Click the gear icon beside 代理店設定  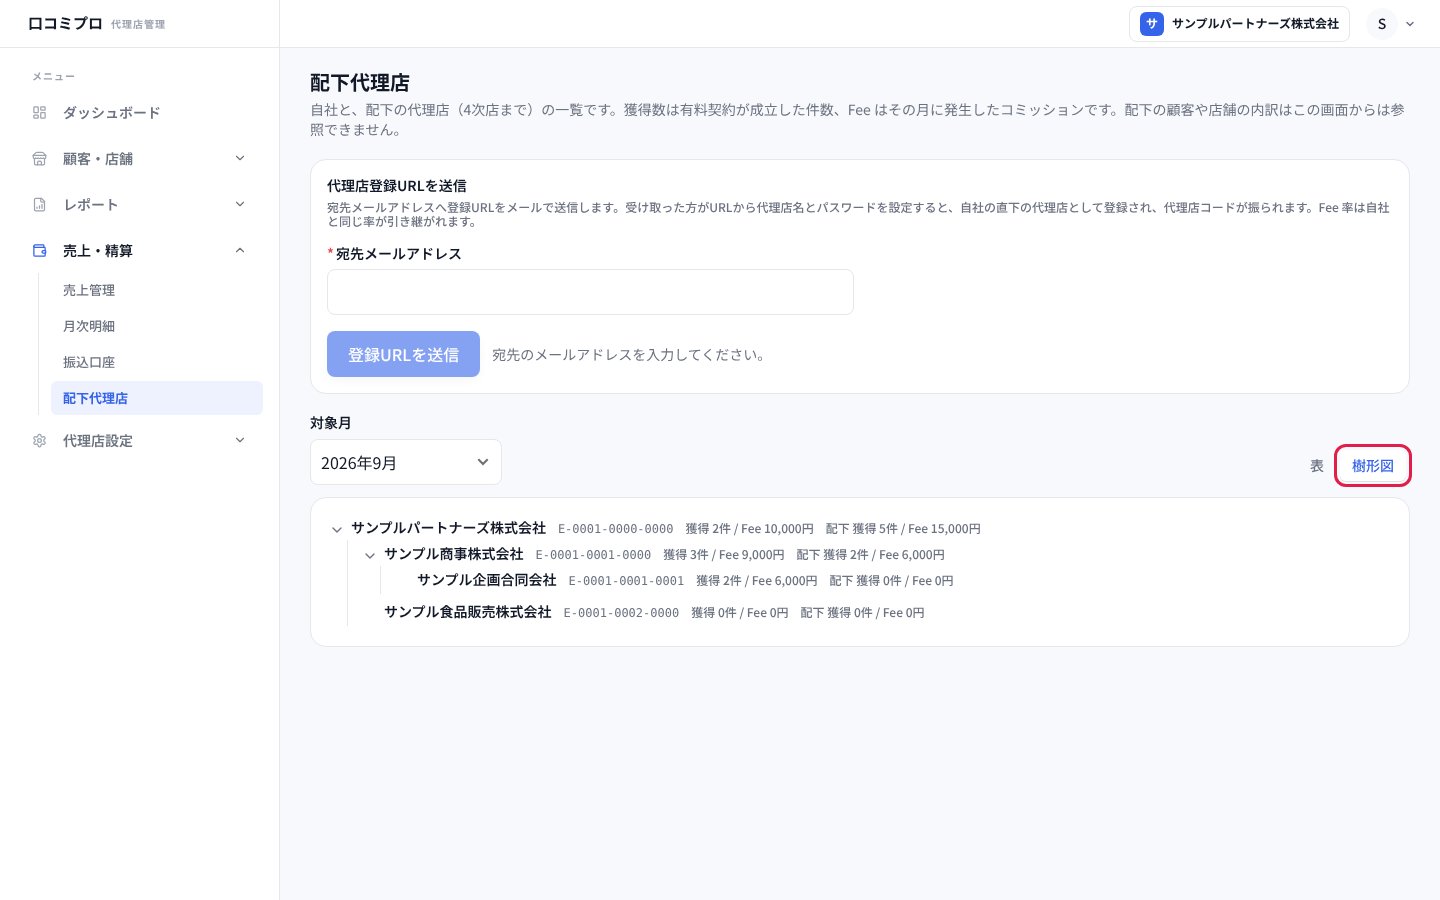click(x=40, y=441)
